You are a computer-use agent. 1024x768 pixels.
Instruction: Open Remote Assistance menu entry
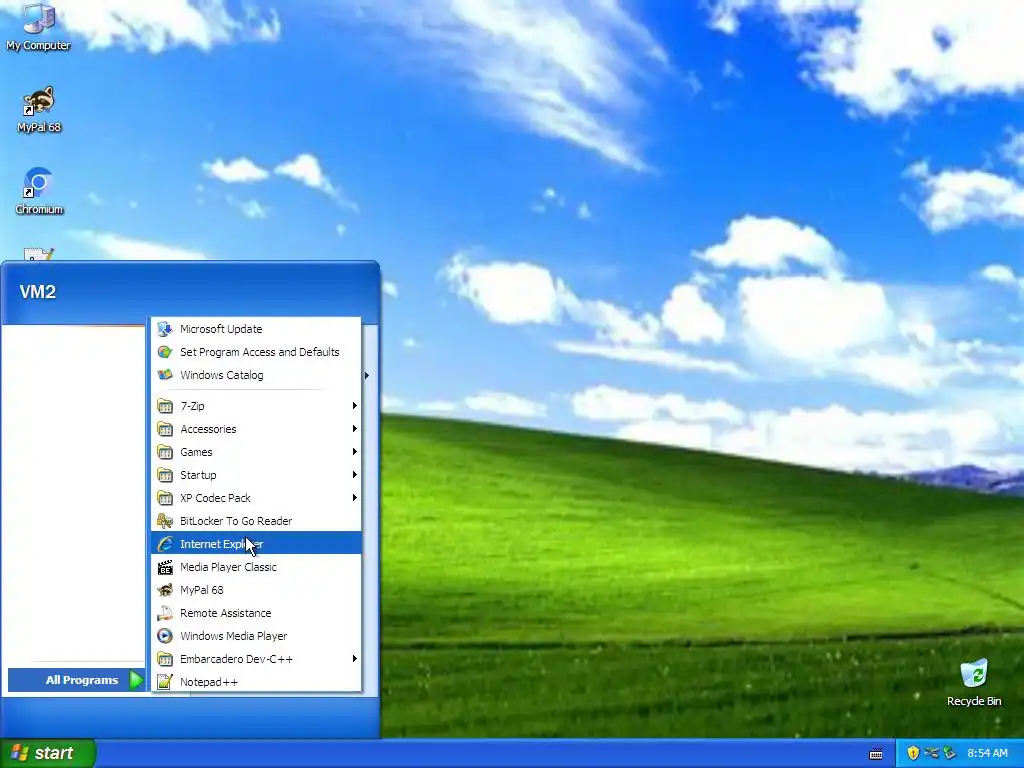(x=256, y=613)
